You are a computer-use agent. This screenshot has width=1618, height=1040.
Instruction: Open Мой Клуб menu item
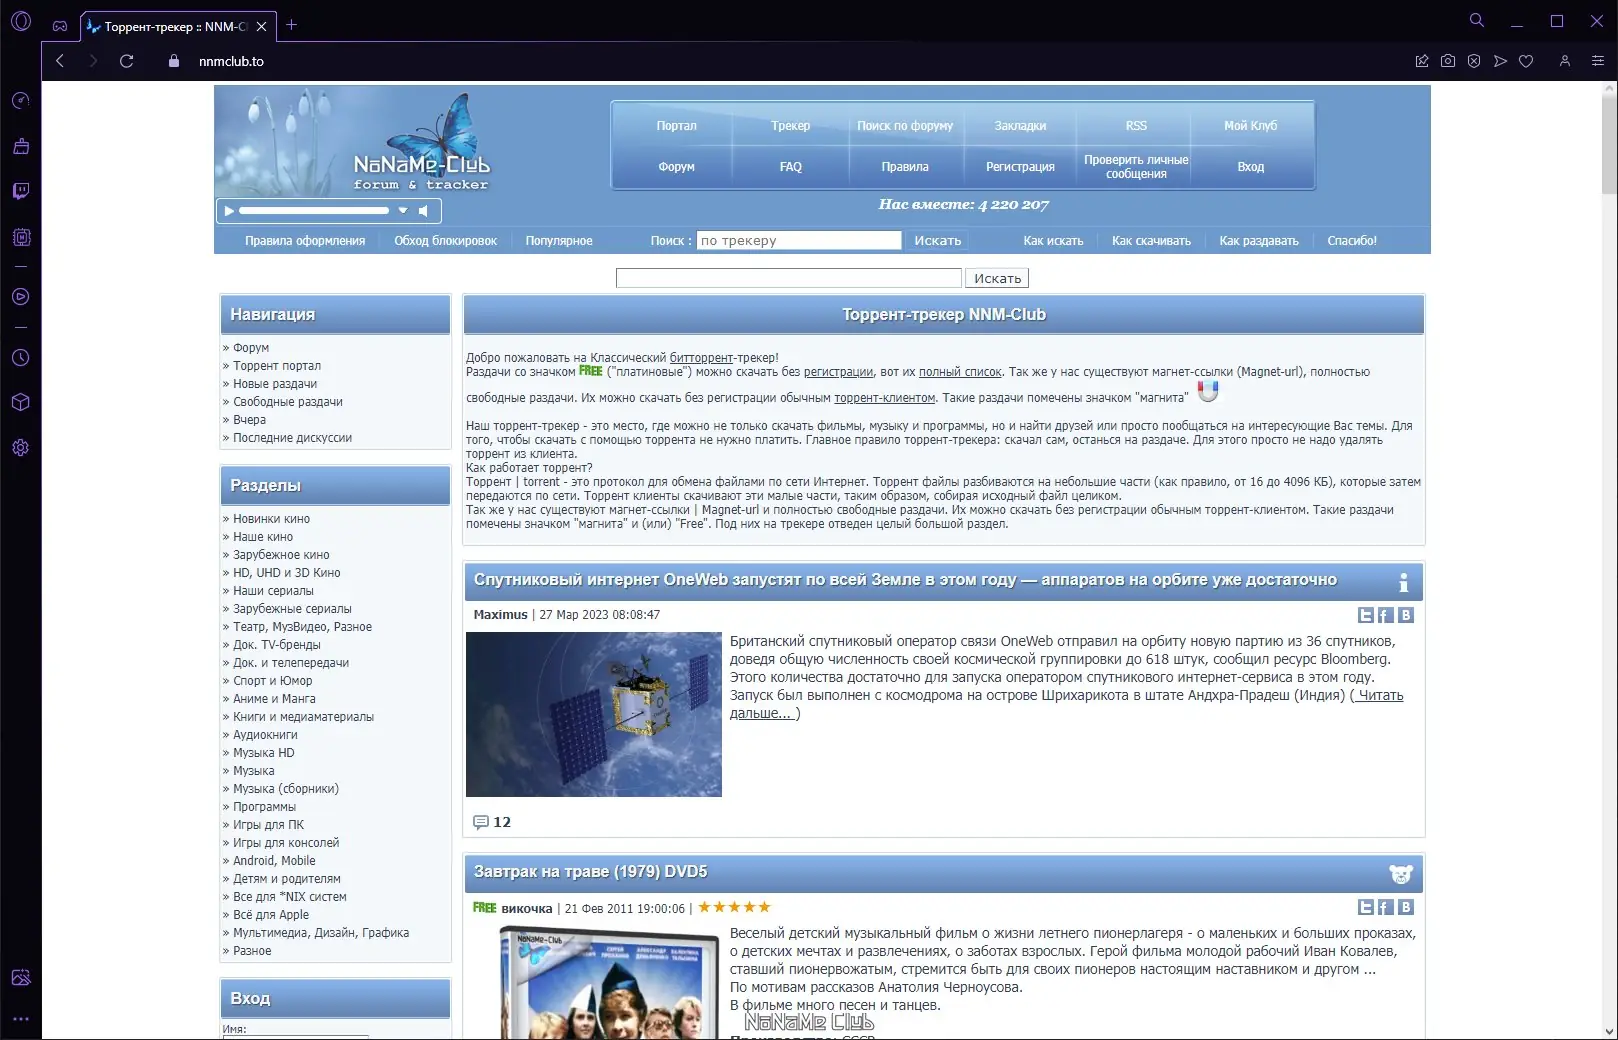(x=1251, y=126)
